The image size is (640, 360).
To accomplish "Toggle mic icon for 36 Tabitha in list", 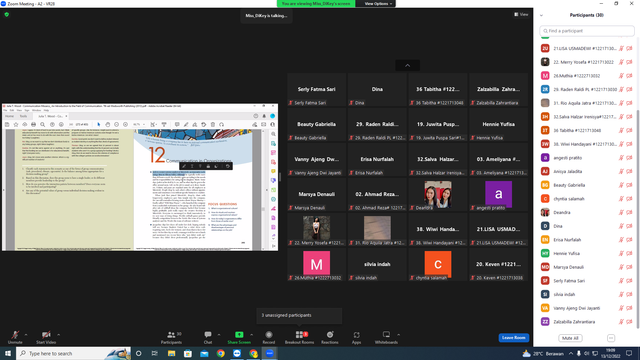I will pyautogui.click(x=621, y=131).
